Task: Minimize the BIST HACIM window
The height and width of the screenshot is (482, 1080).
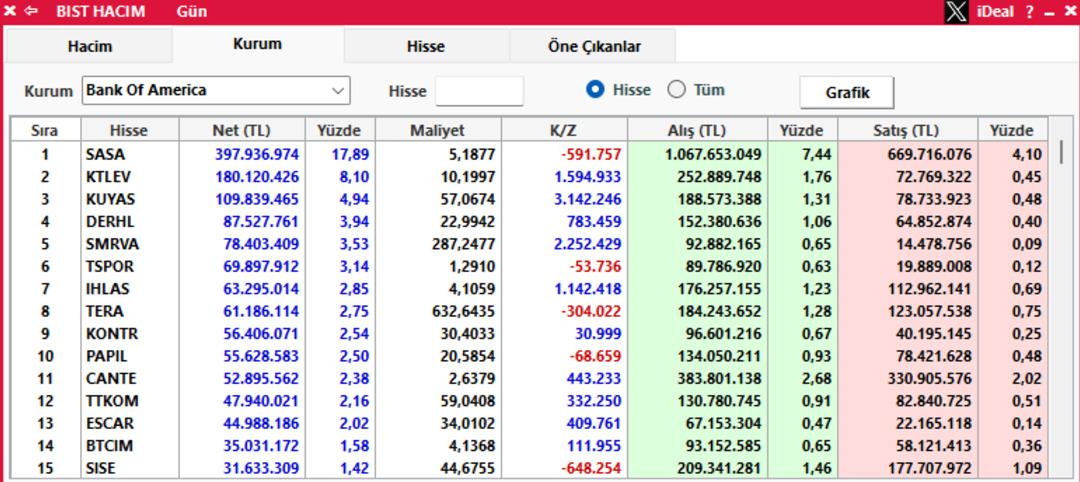Action: pos(1049,12)
